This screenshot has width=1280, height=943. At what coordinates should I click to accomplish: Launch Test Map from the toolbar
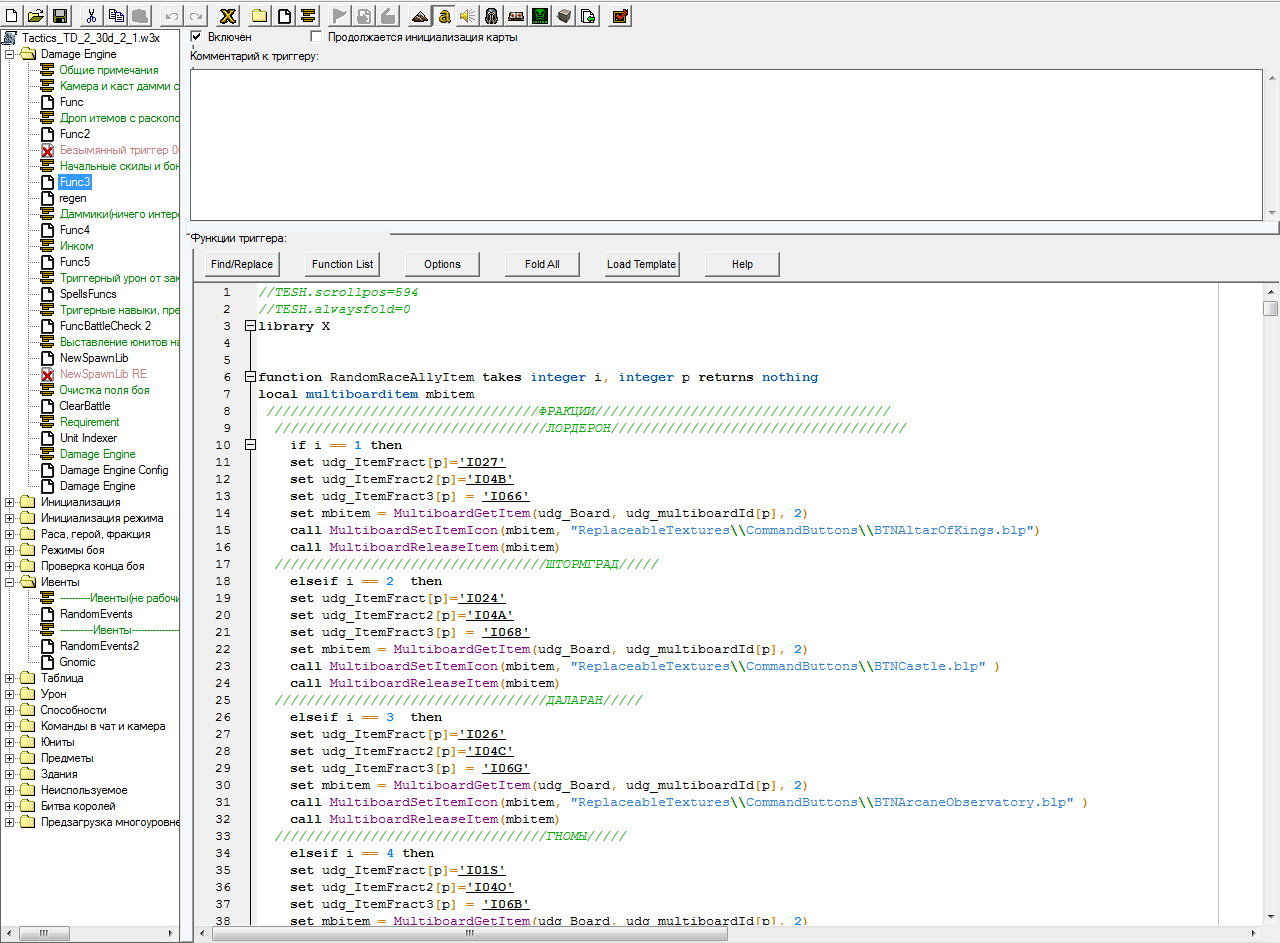(619, 15)
